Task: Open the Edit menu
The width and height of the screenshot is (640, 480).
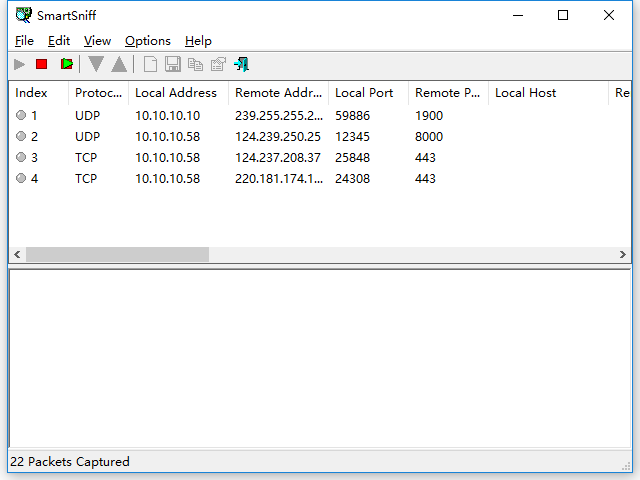Action: [59, 41]
